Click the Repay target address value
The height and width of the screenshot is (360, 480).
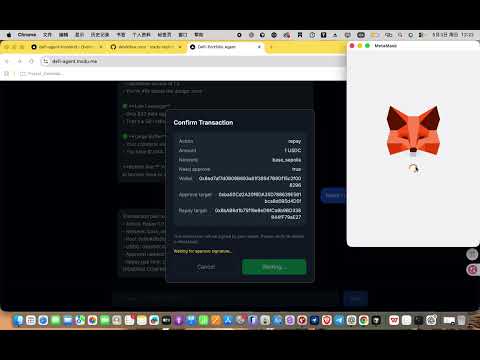tap(258, 214)
